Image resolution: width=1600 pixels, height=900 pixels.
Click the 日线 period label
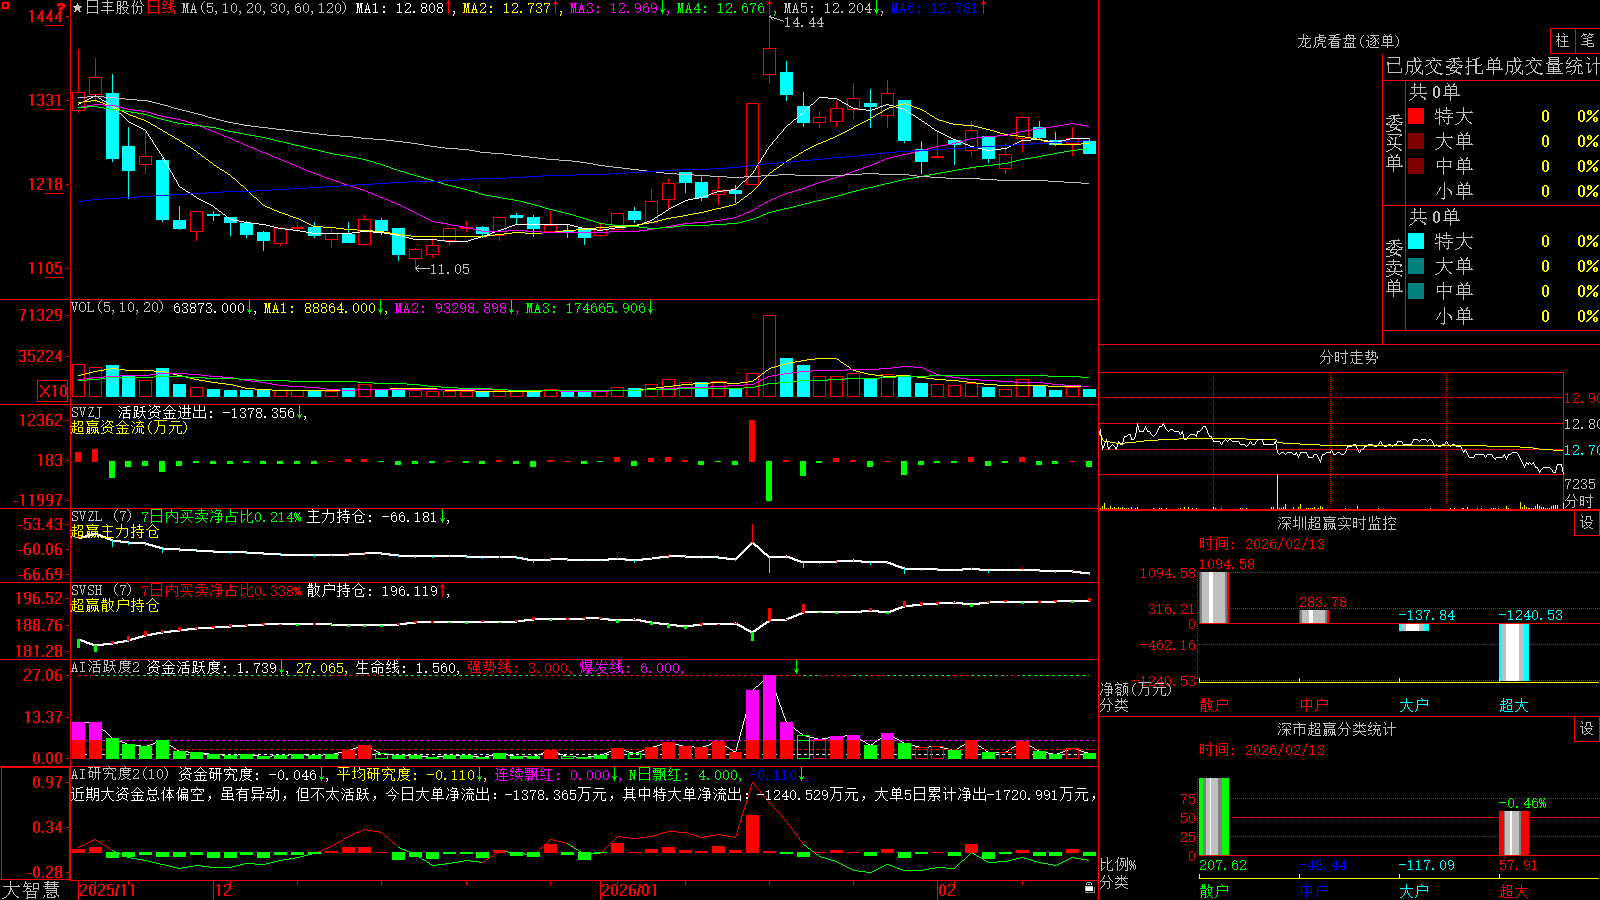click(161, 8)
